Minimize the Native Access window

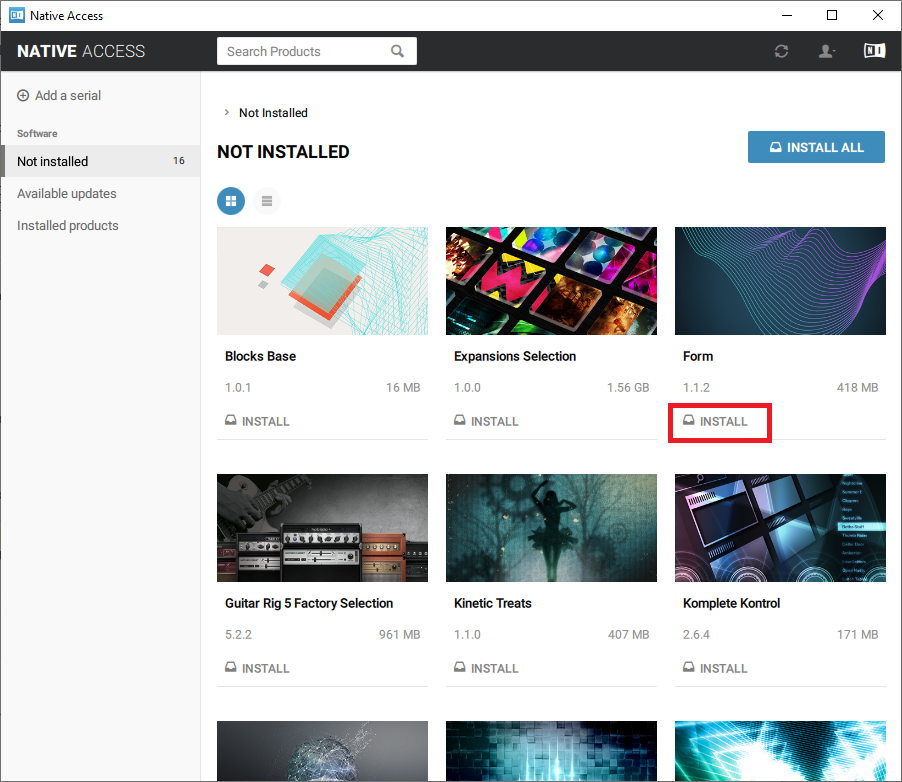coord(786,16)
